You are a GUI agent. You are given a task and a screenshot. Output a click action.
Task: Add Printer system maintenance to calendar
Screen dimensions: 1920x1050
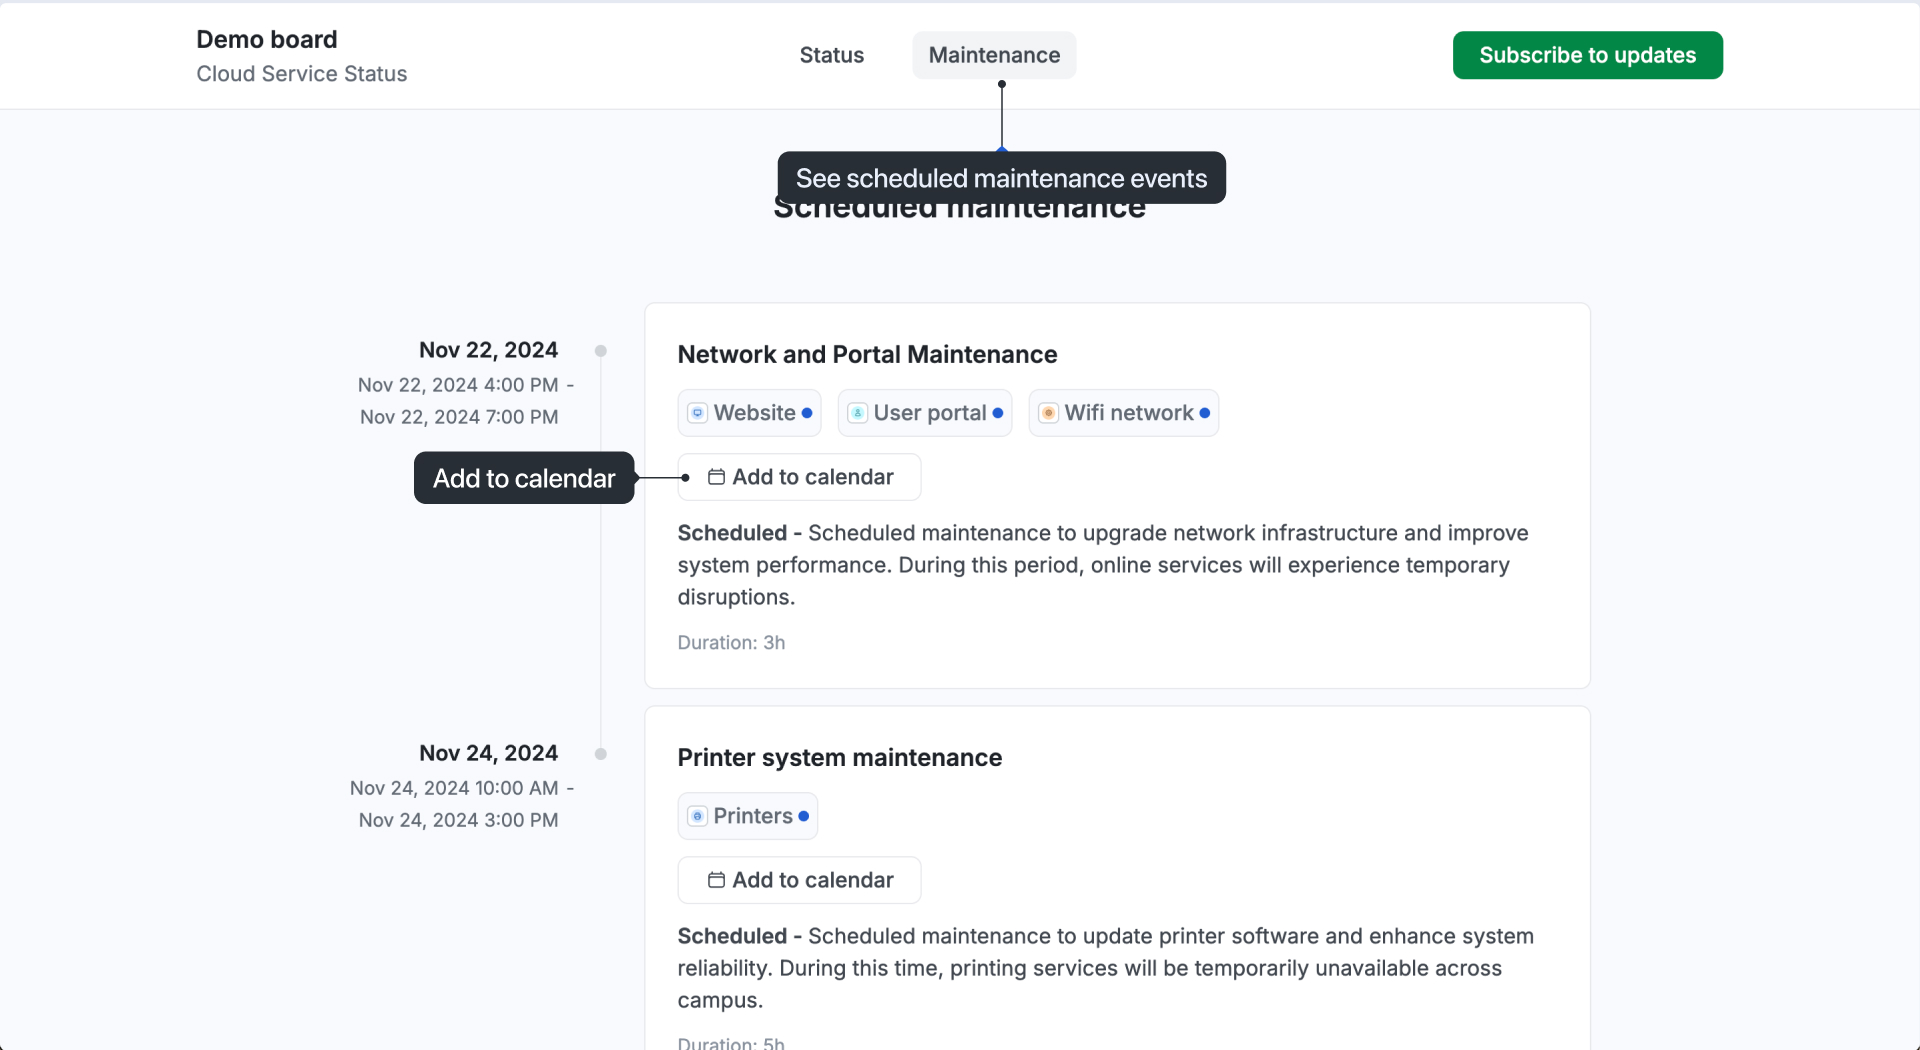point(799,880)
